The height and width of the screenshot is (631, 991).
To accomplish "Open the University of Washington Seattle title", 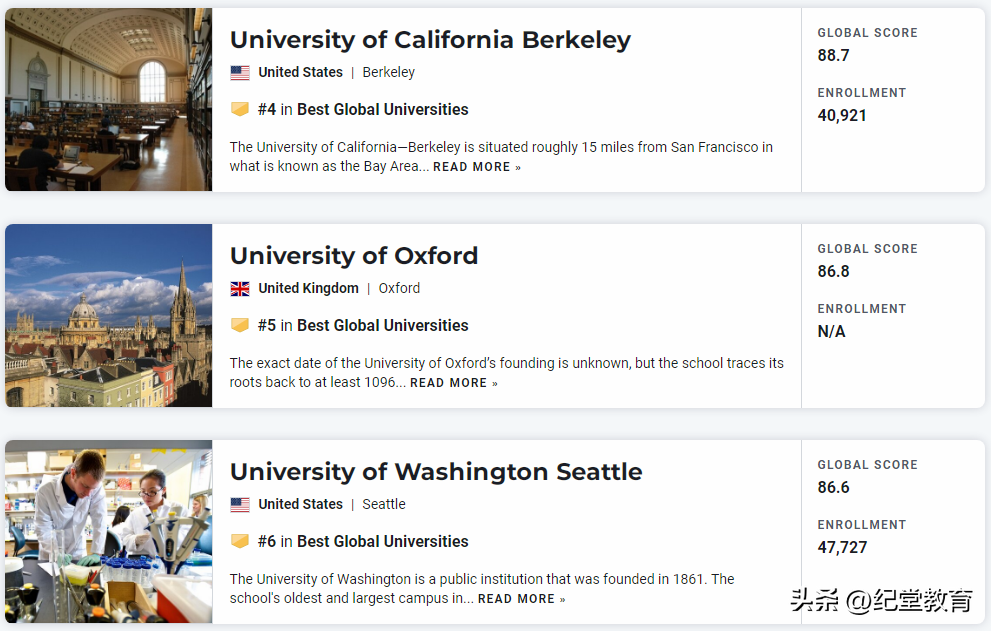I will click(x=436, y=472).
